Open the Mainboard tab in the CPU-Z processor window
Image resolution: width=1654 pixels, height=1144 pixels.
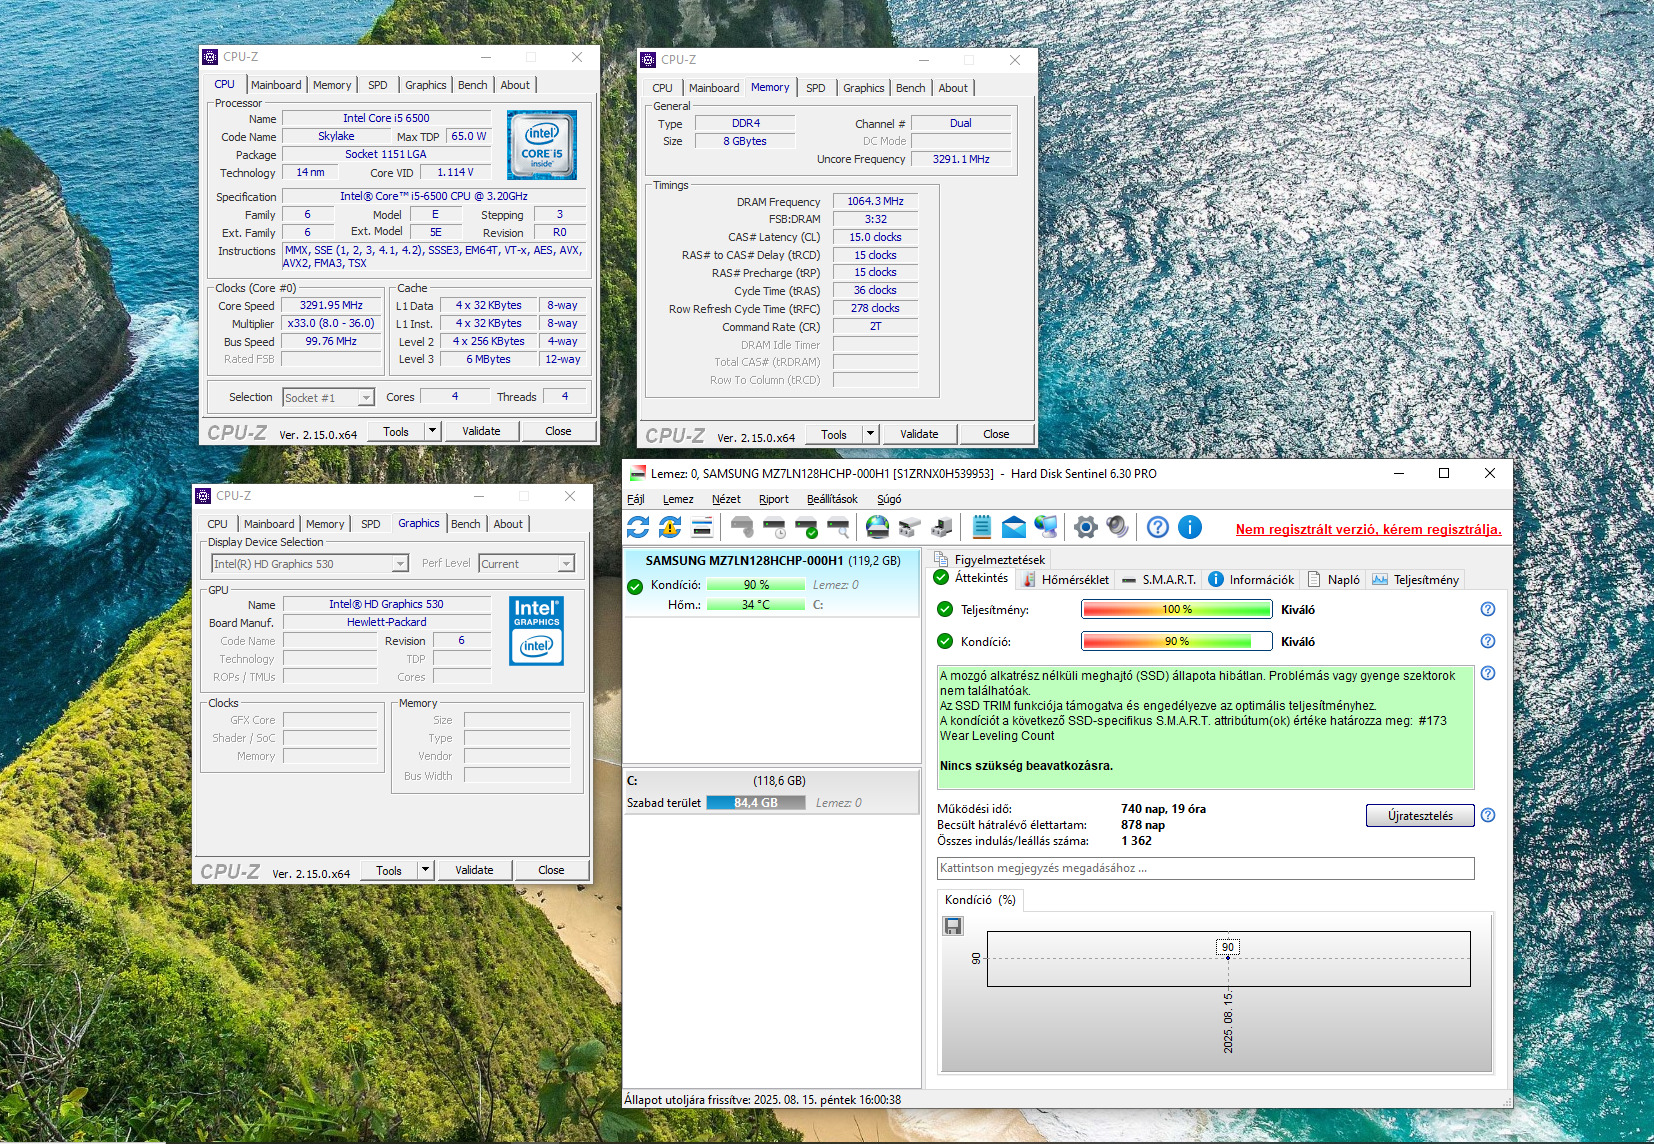click(x=276, y=85)
